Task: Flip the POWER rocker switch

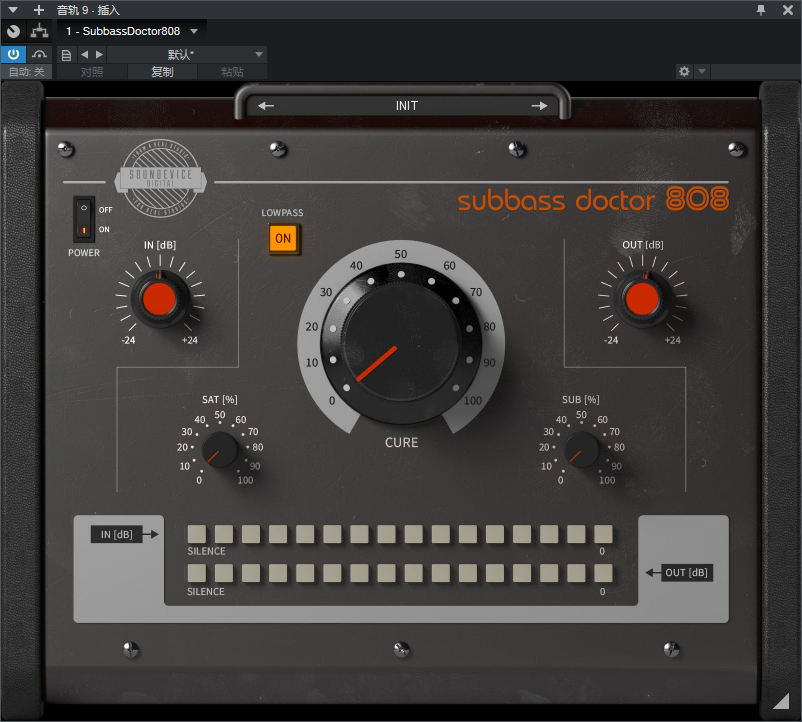Action: 84,219
